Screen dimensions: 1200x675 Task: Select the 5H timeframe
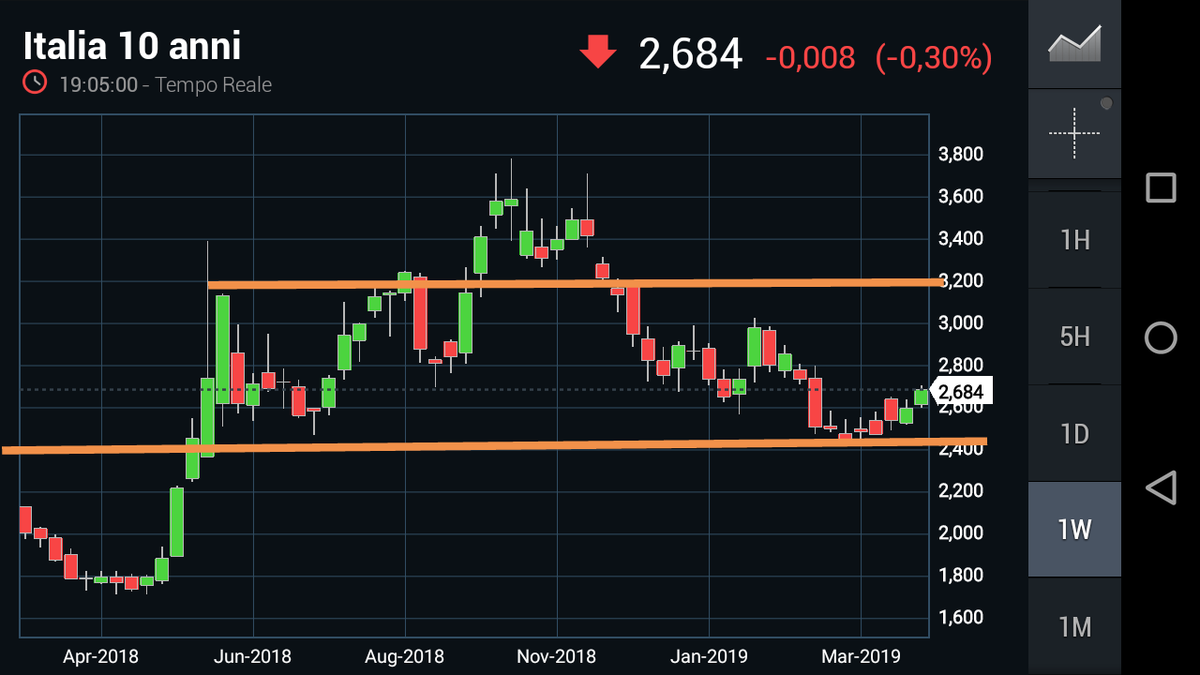[x=1074, y=336]
